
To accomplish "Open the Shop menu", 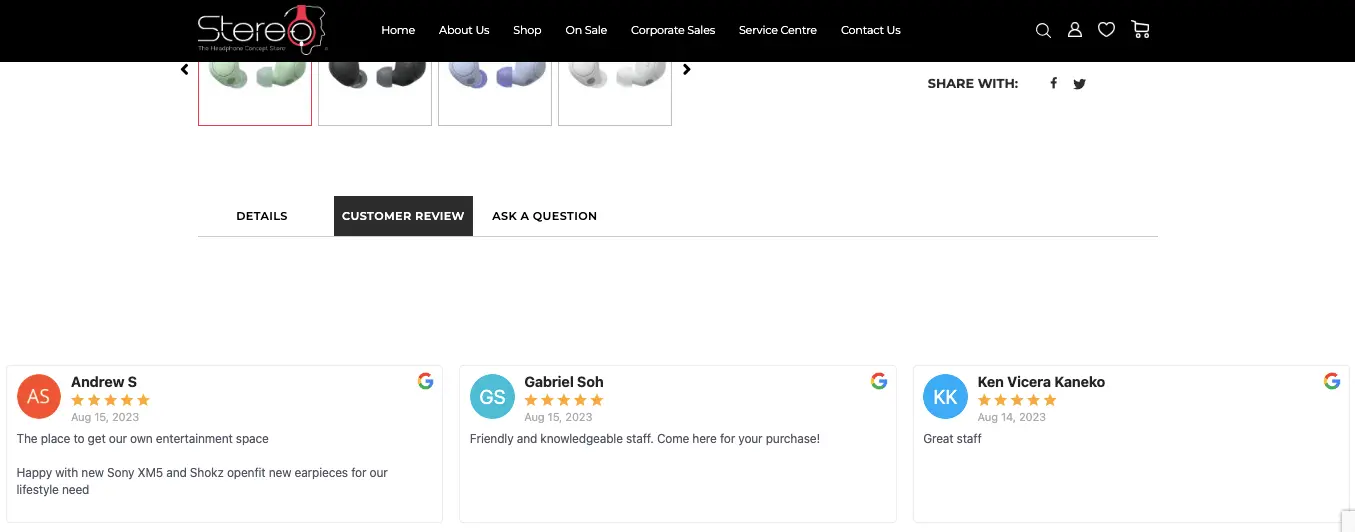I will (527, 30).
